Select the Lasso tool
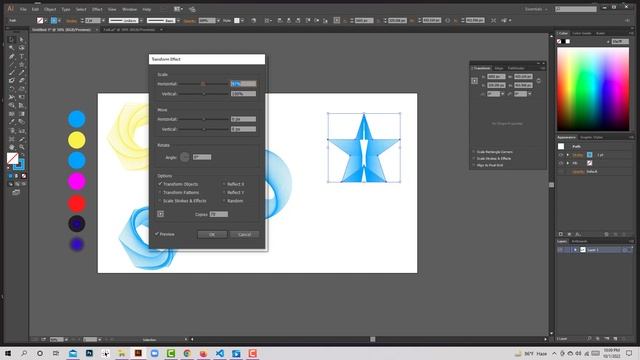The width and height of the screenshot is (640, 360). pos(22,48)
